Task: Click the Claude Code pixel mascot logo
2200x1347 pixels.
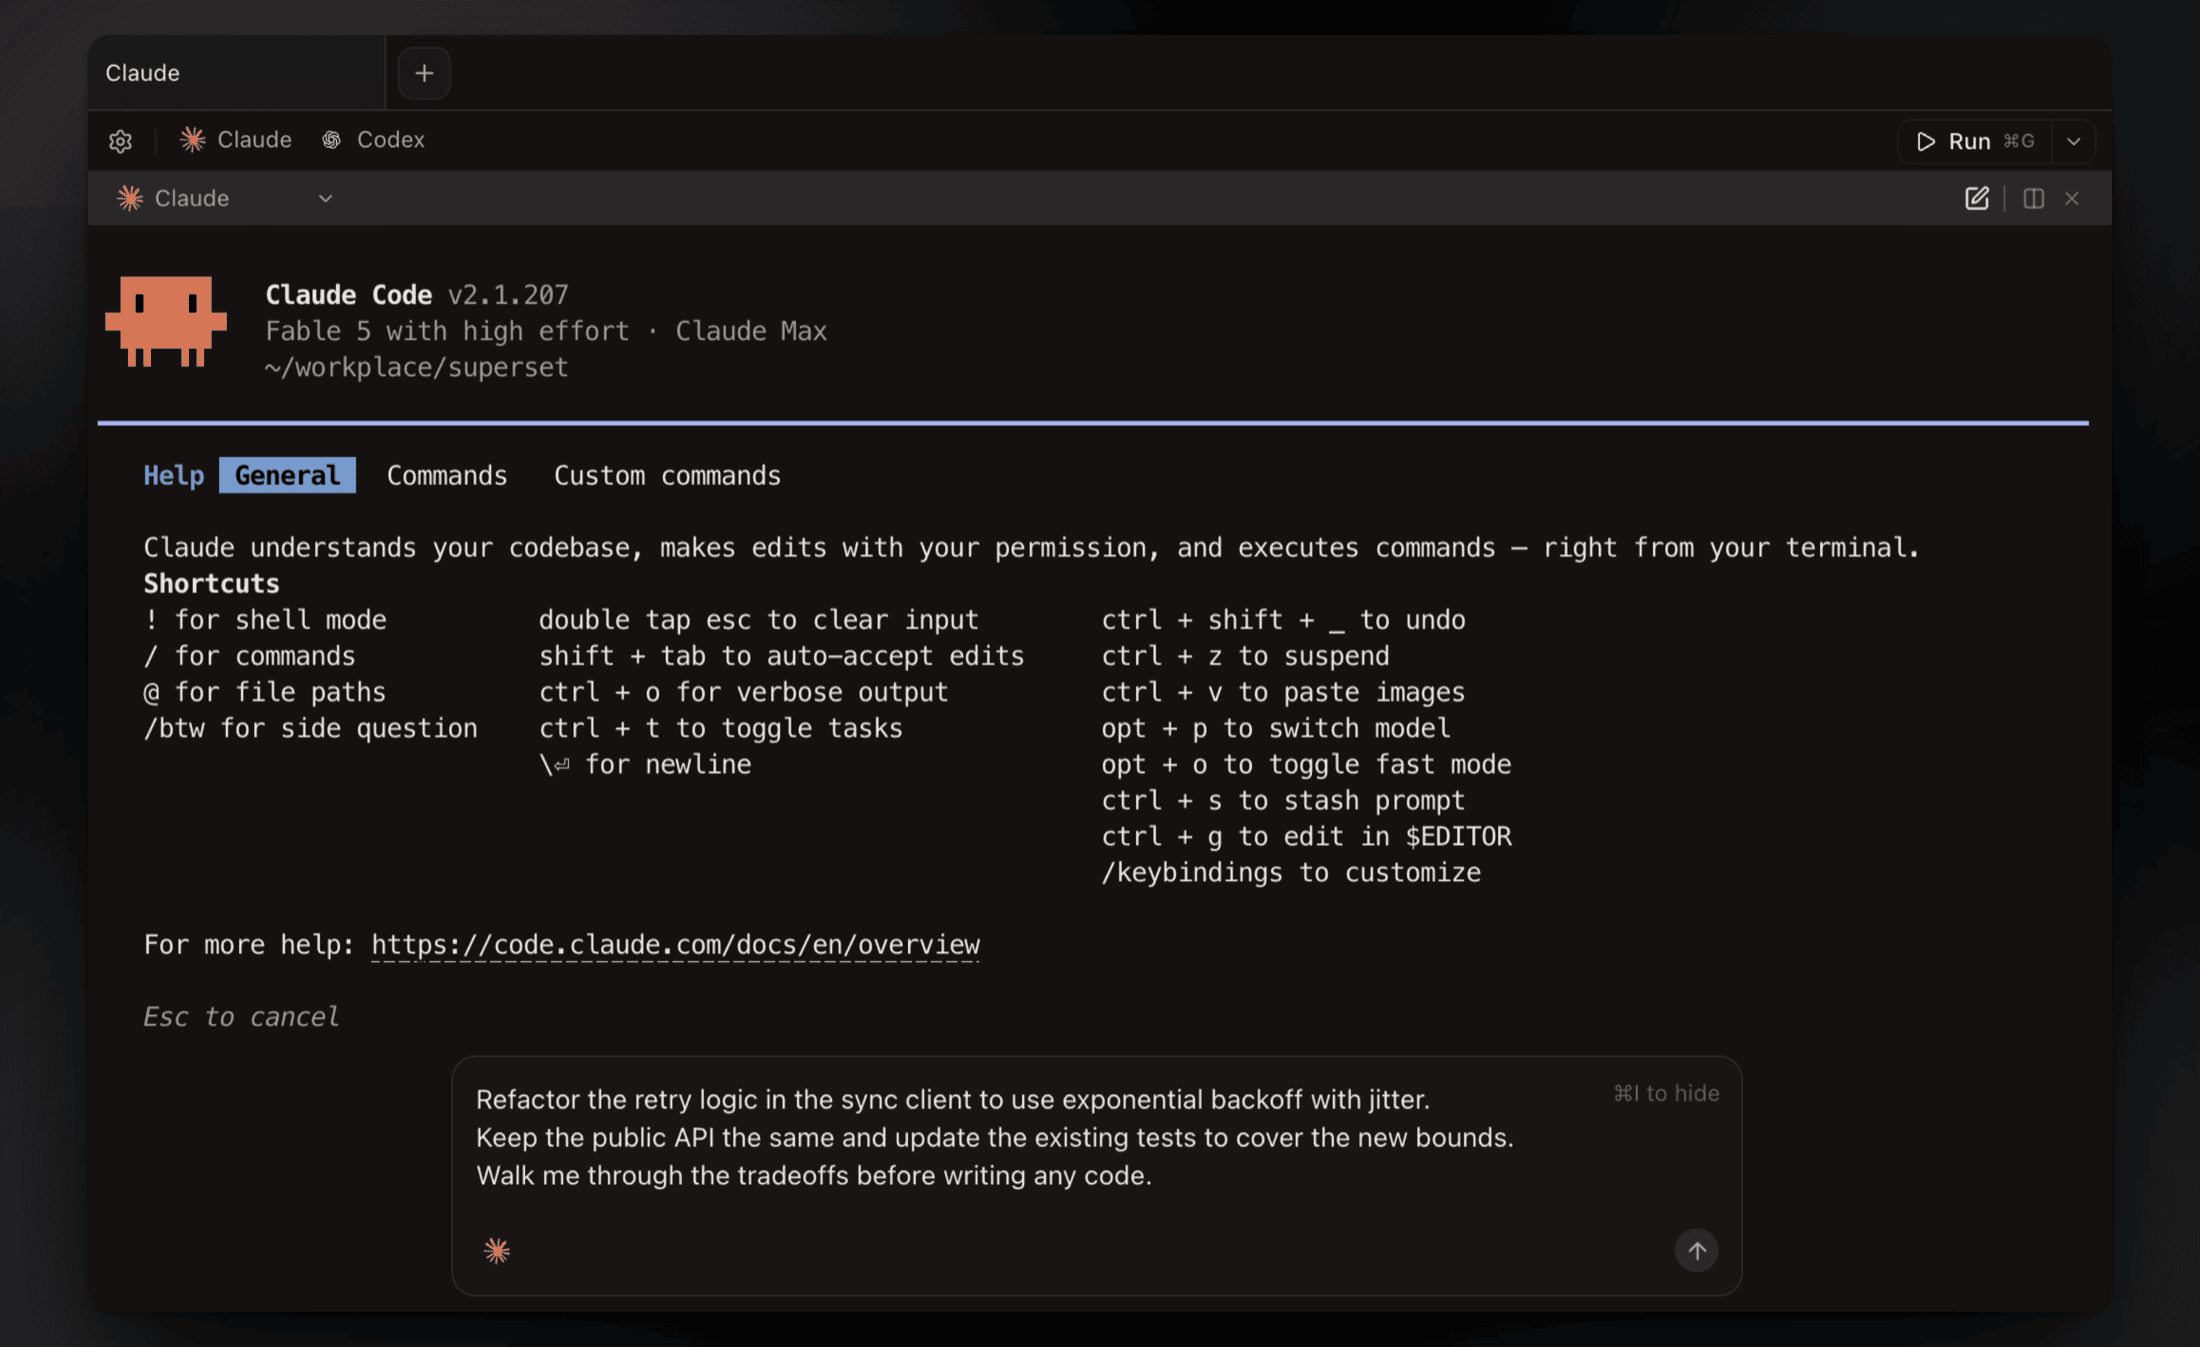Action: click(x=166, y=322)
